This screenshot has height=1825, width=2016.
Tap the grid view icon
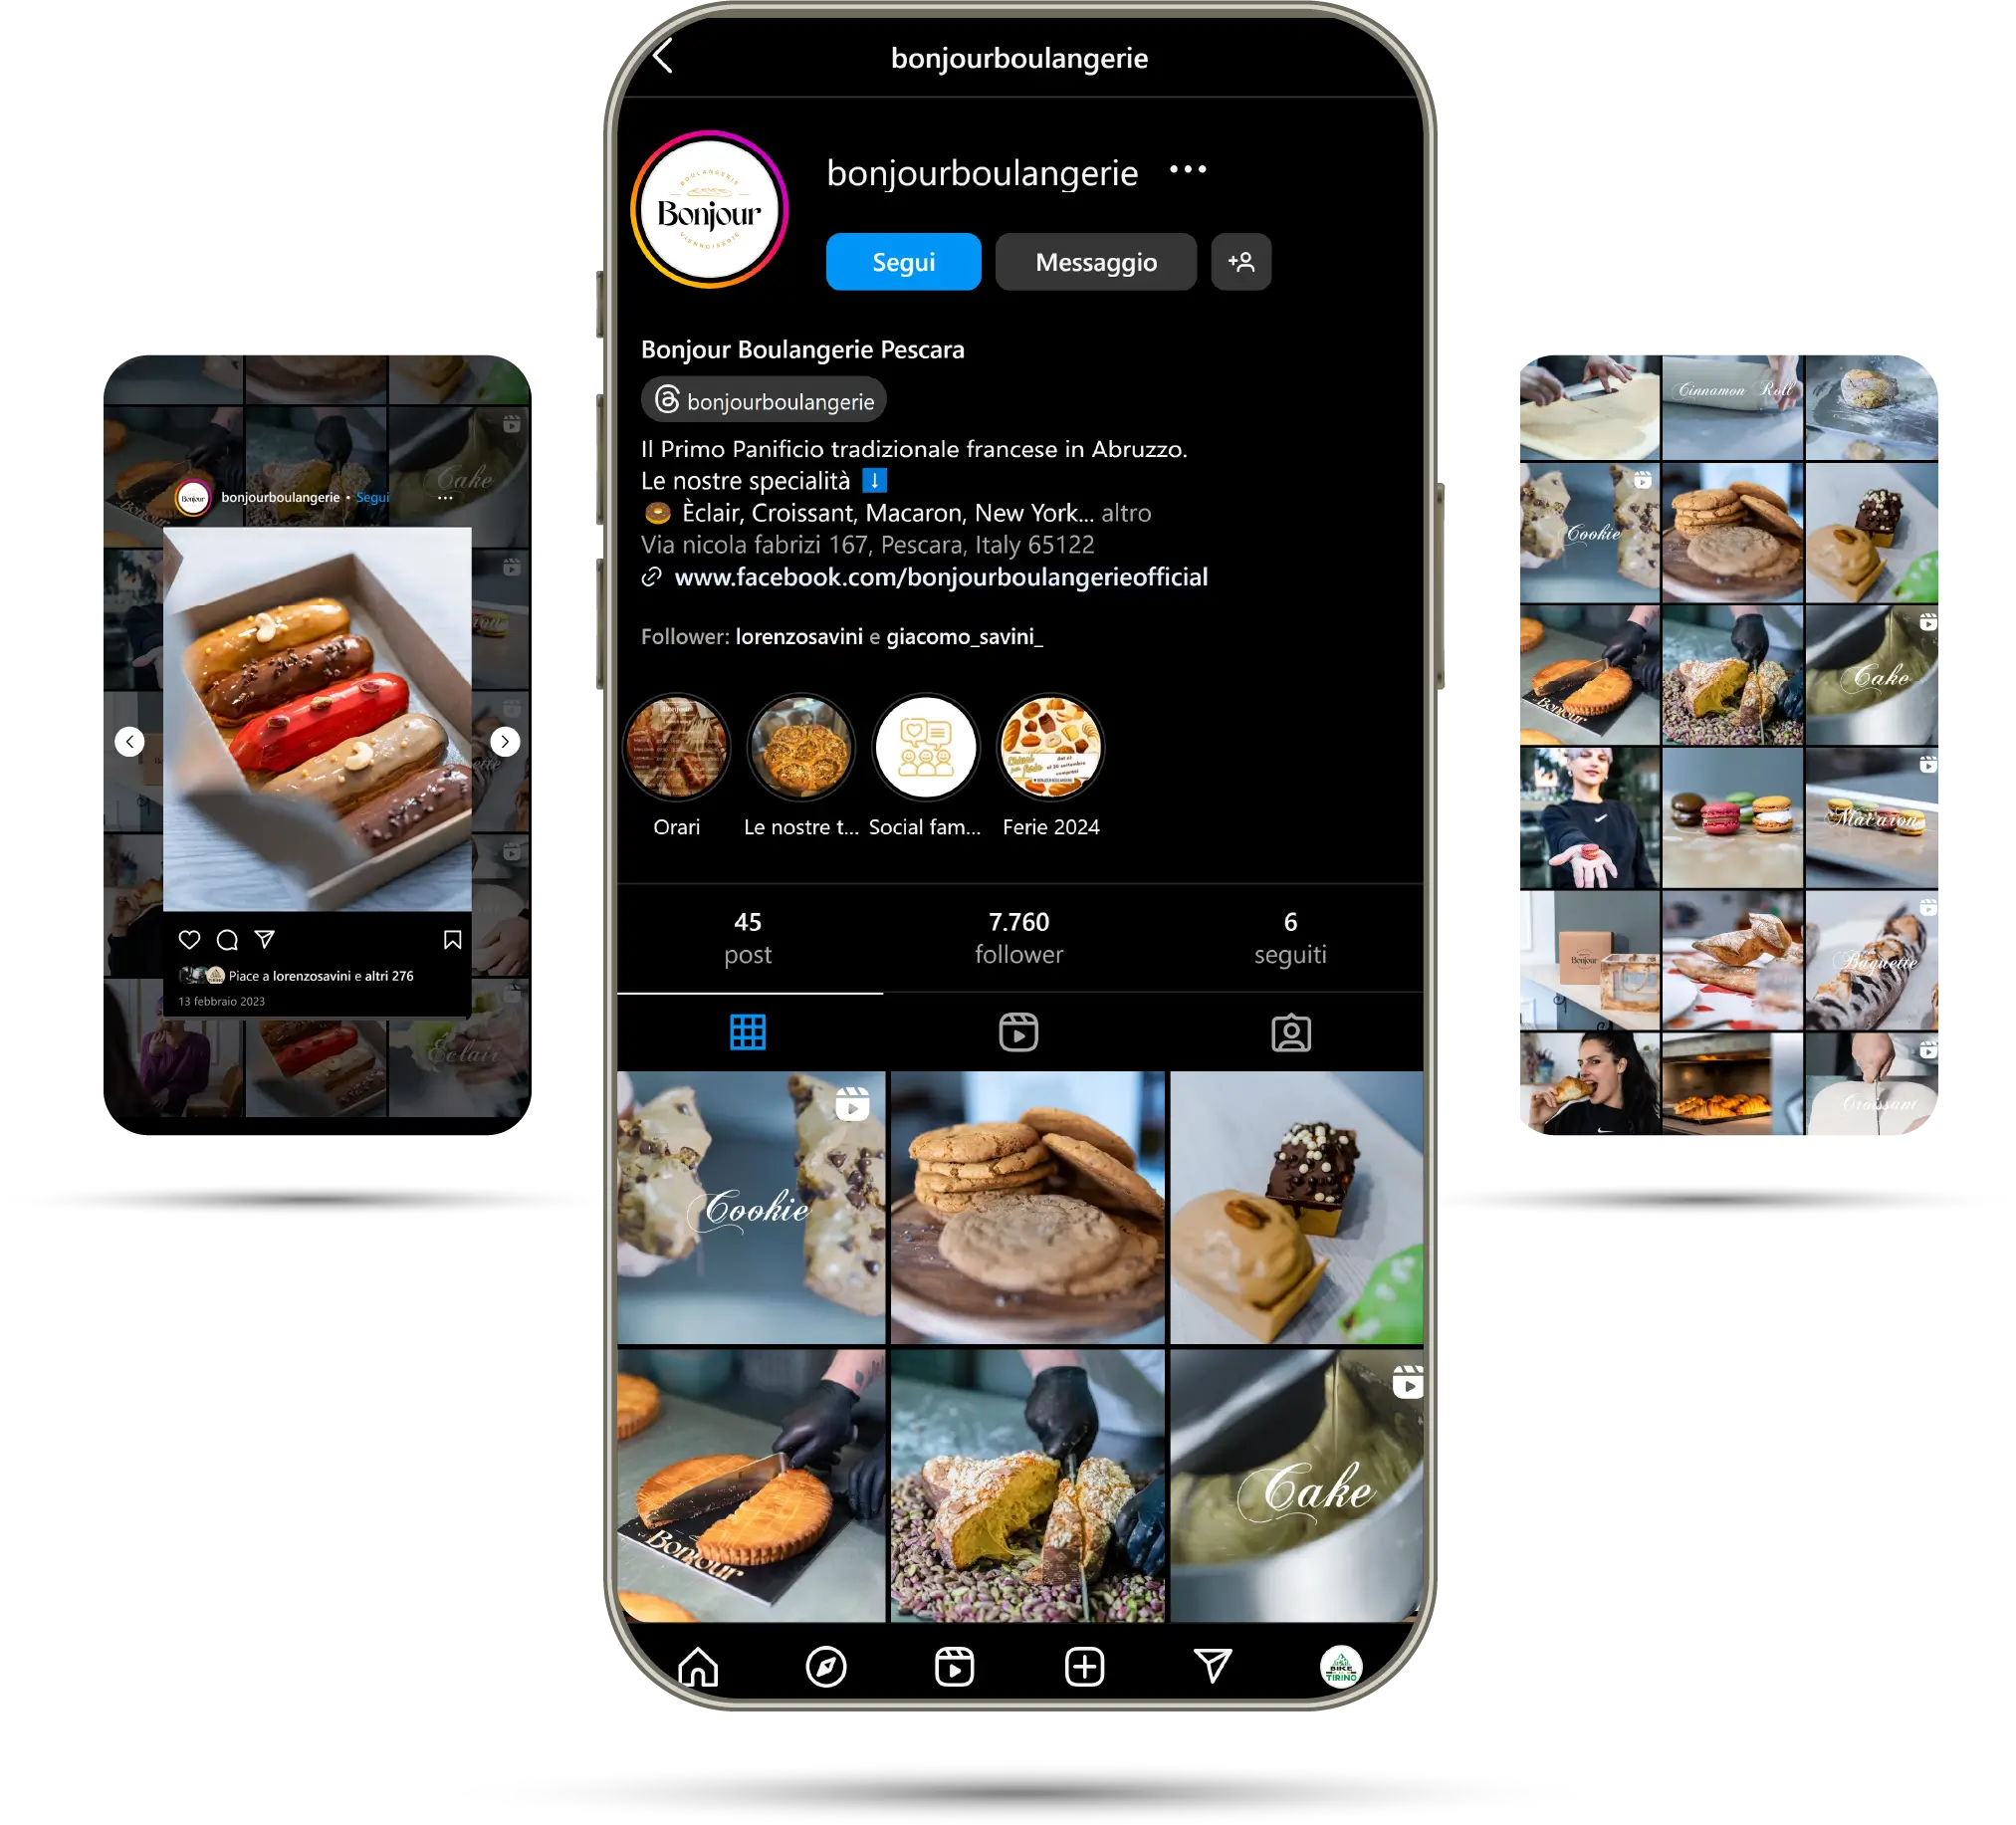tap(747, 1032)
